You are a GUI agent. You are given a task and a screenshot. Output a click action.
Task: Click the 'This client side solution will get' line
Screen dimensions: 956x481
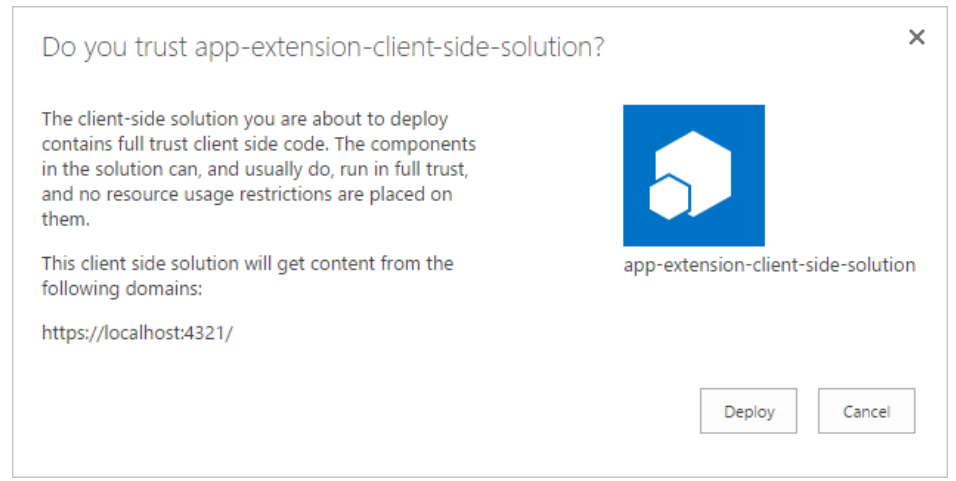coord(247,264)
